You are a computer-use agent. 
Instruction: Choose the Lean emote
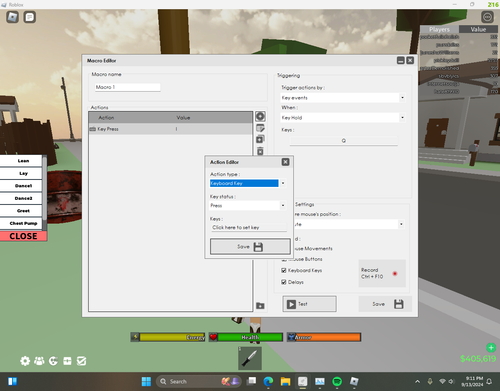22,161
